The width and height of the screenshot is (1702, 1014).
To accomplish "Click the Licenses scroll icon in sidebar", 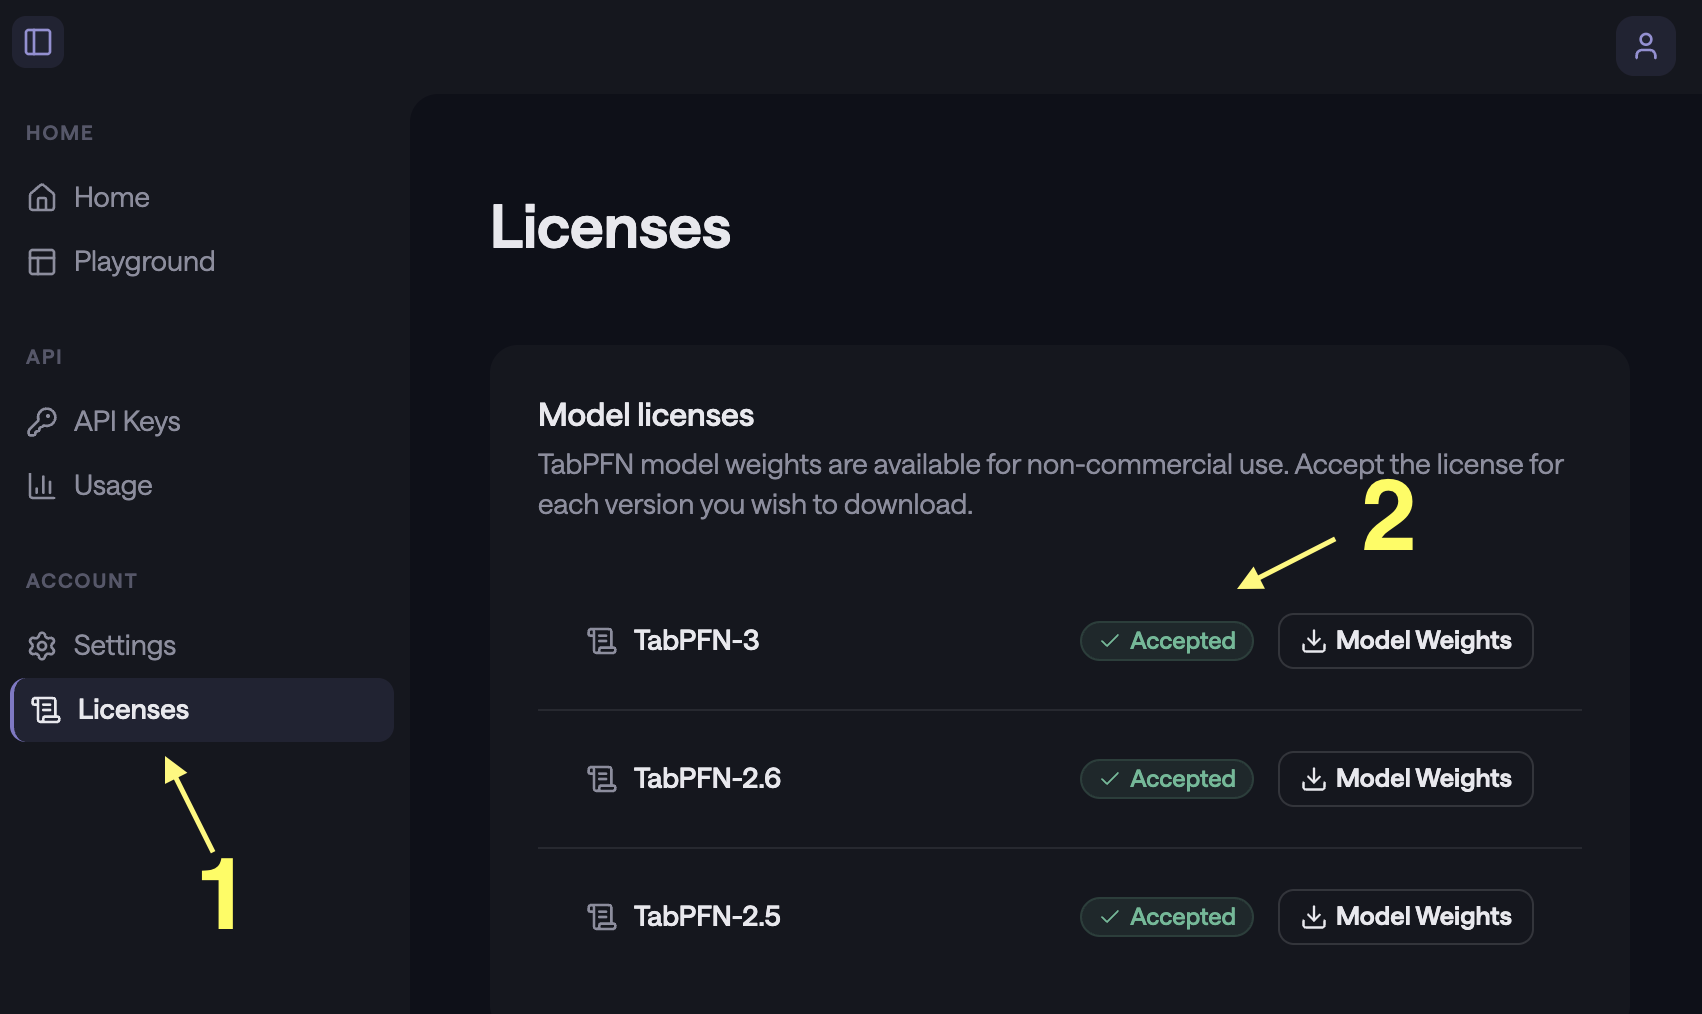I will tap(46, 710).
